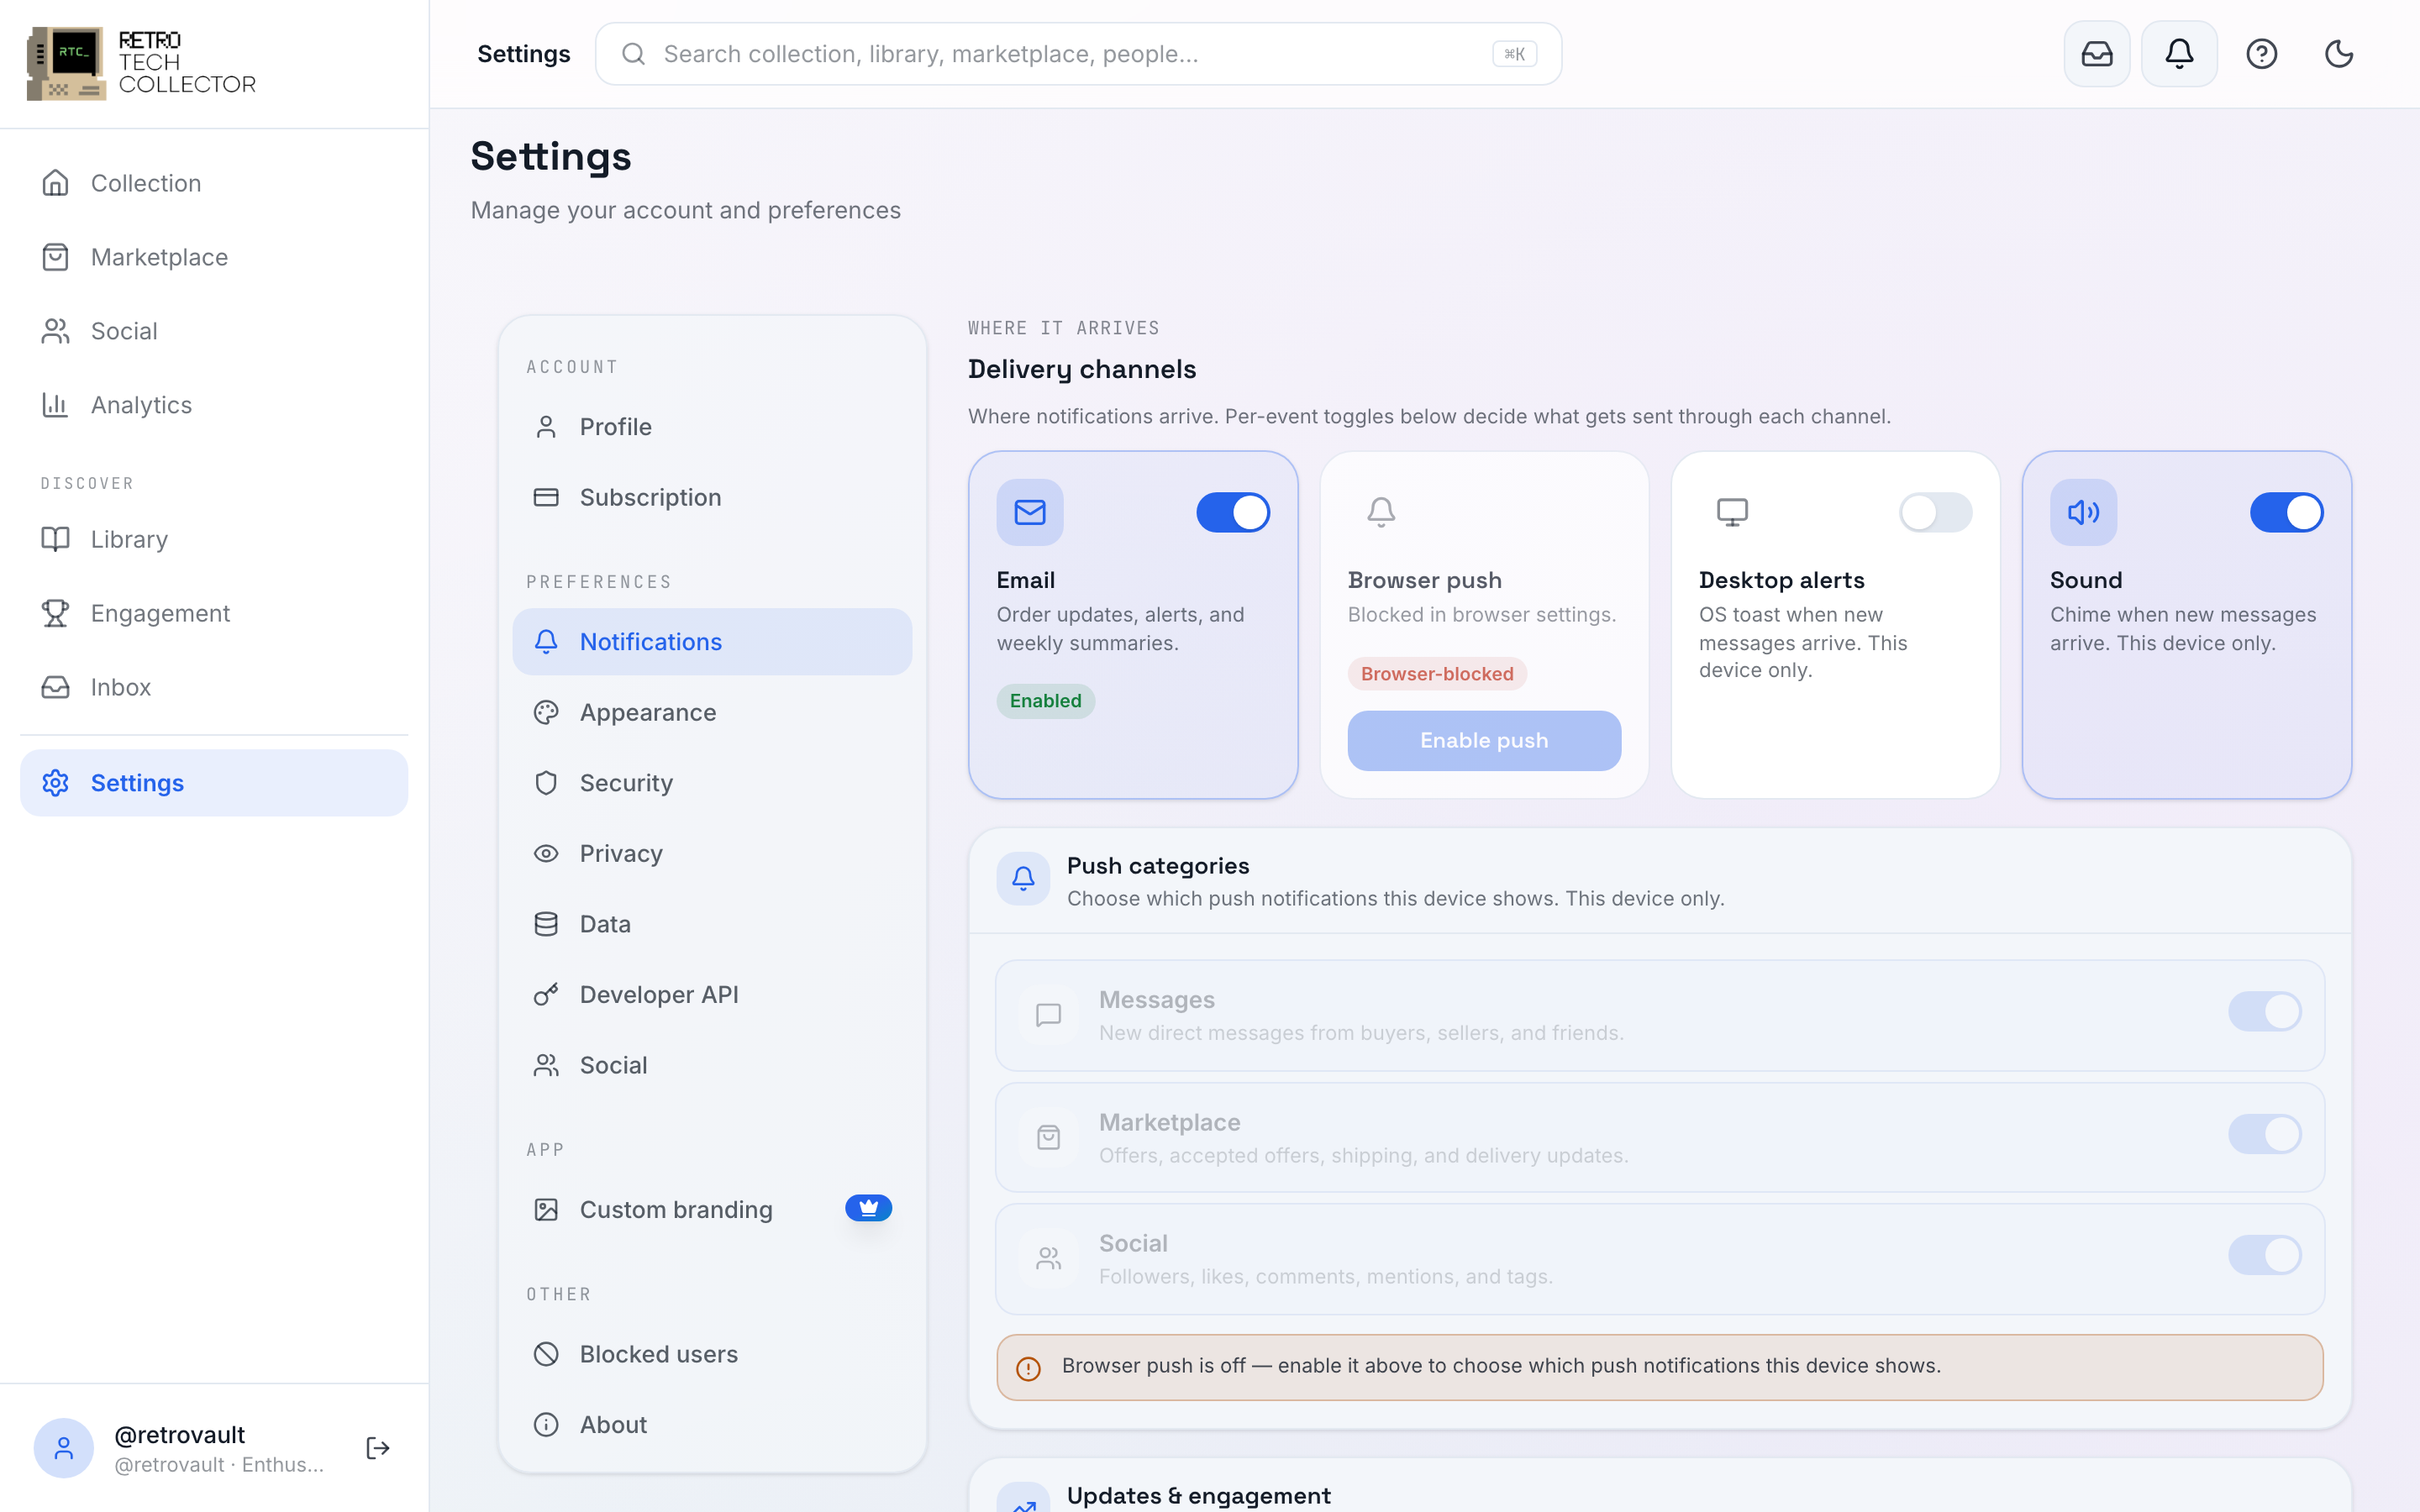Click the ⌘K shortcut badge in search
Screen dimensions: 2420x1512
[x=1514, y=54]
